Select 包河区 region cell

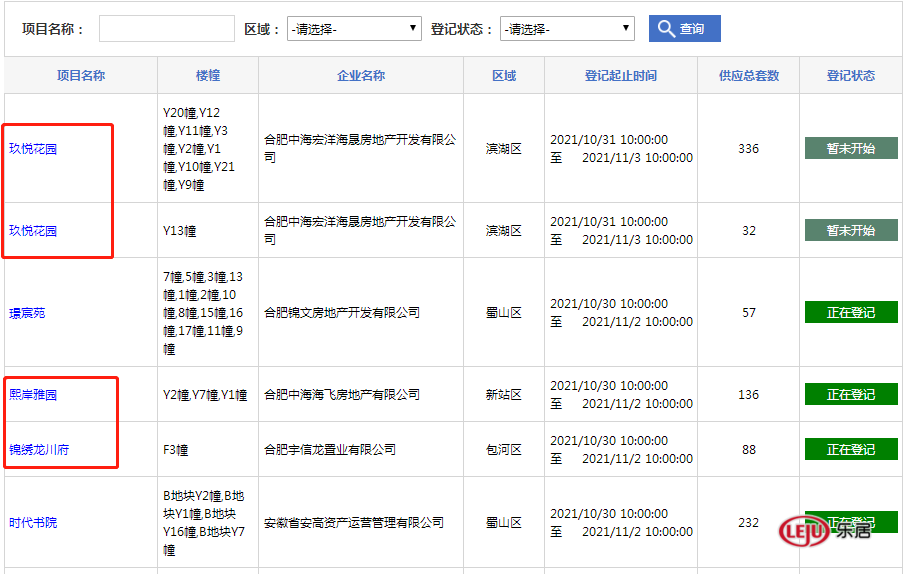coord(504,450)
